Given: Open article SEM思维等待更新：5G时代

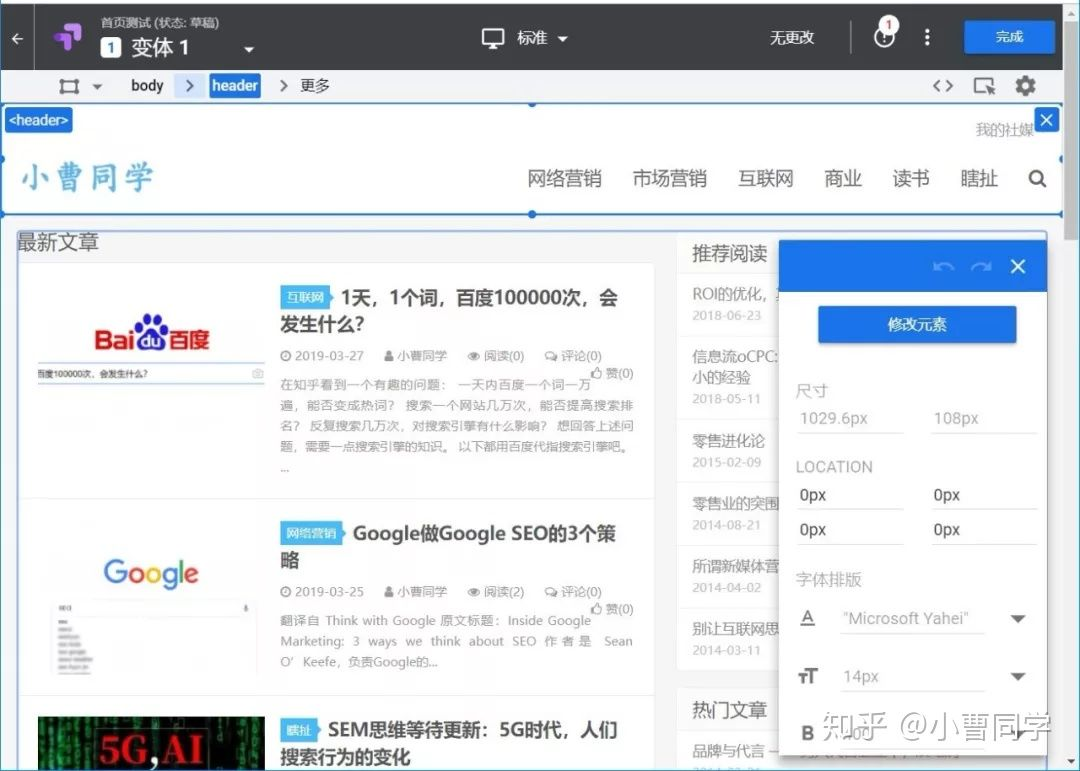Looking at the screenshot, I should click(x=448, y=743).
